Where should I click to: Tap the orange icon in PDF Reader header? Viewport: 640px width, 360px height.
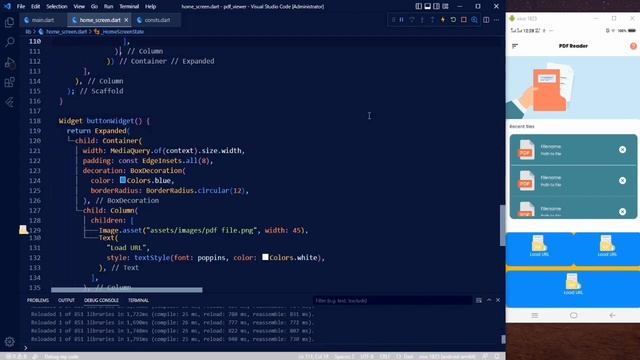[633, 46]
